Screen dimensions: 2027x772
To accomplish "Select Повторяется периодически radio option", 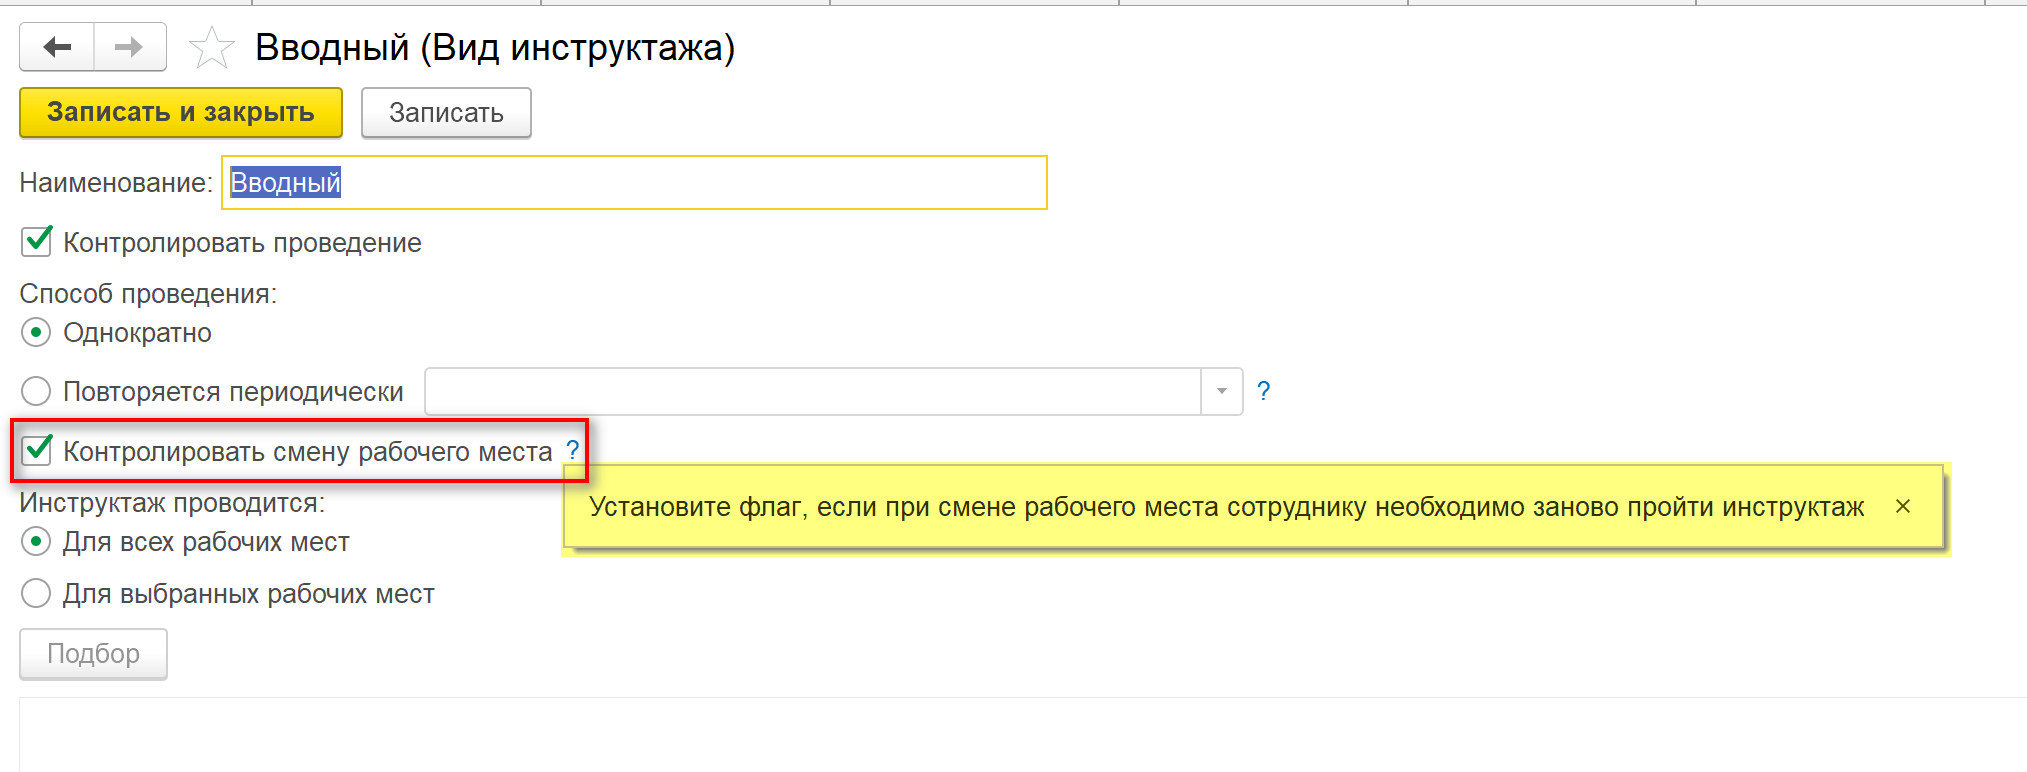I will tap(36, 391).
